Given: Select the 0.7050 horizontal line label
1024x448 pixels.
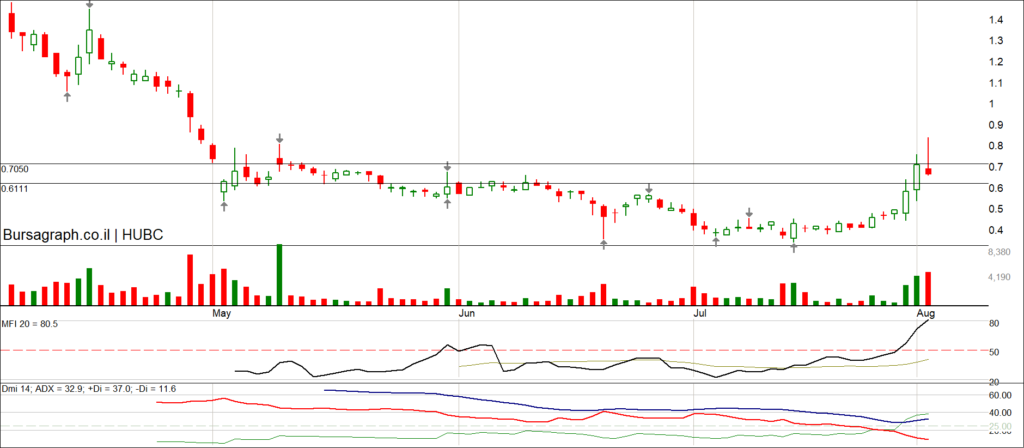Looking at the screenshot, I should [14, 169].
